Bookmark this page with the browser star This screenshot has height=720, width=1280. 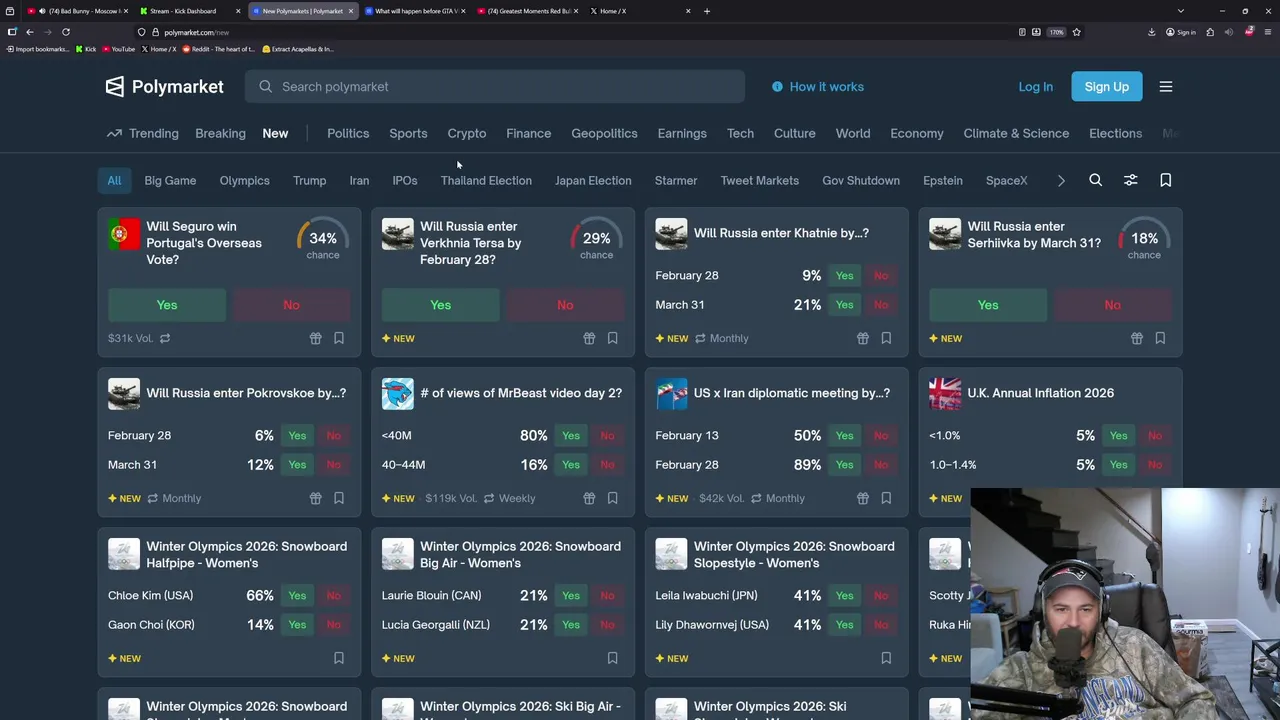1076,32
